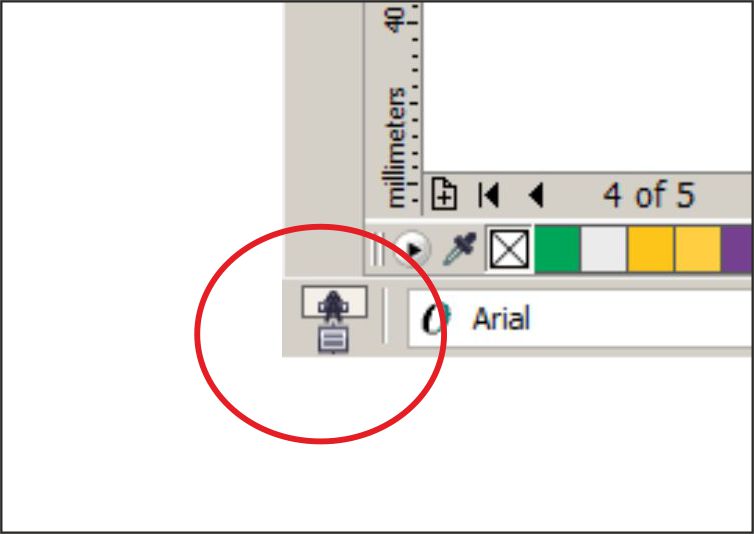The height and width of the screenshot is (534, 754).
Task: Open the Arial font name box
Action: click(x=579, y=318)
